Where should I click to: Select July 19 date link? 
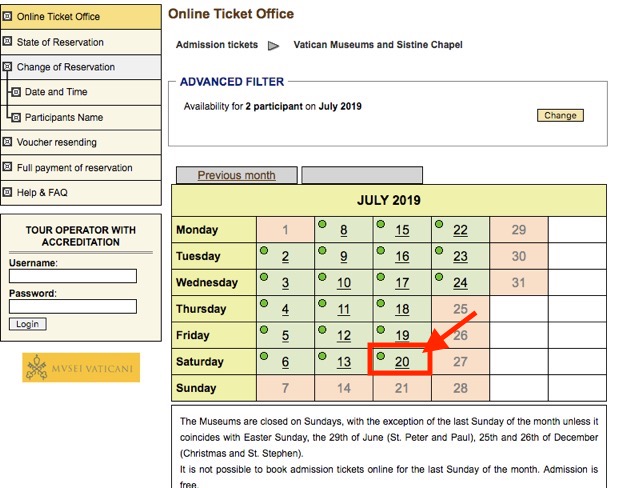coord(402,336)
